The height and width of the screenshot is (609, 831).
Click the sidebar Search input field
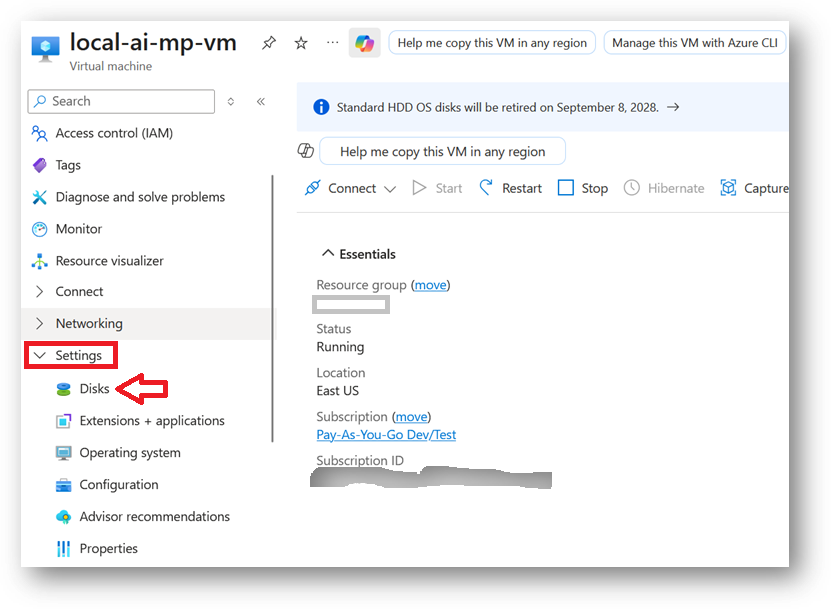click(121, 101)
